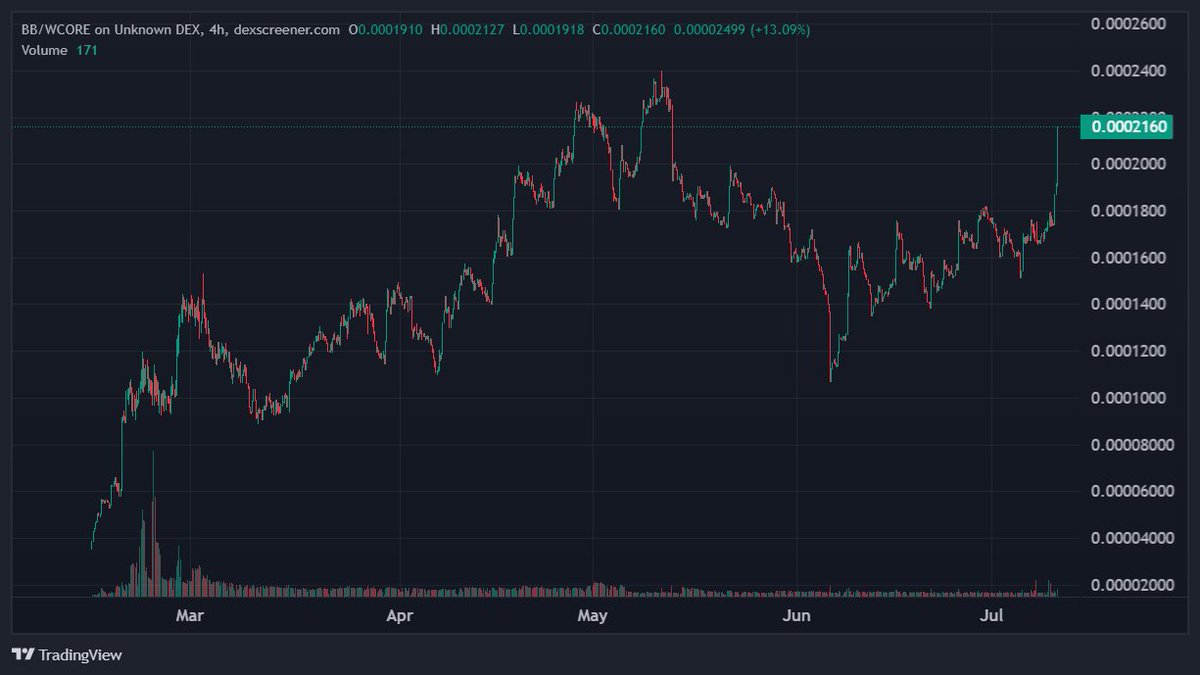1200x675 pixels.
Task: Click the Mar label on time axis
Action: pyautogui.click(x=190, y=615)
